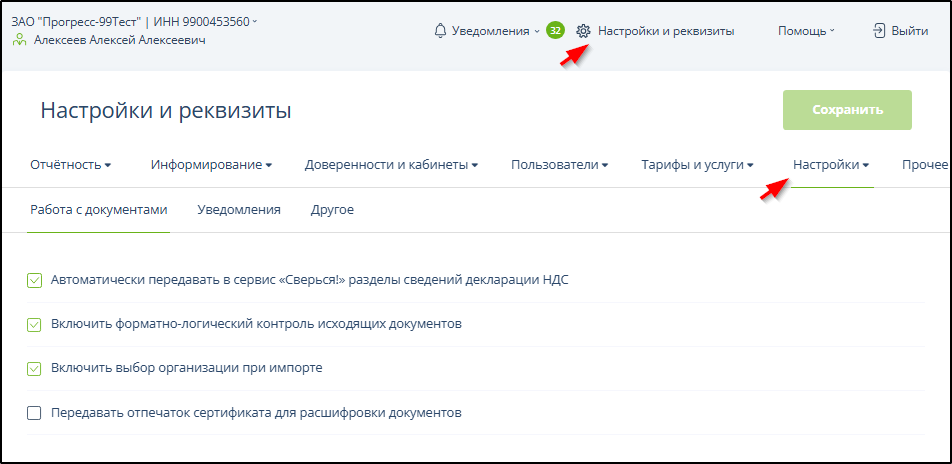This screenshot has height=464, width=952.
Task: Expand the Отчётность dropdown menu
Action: click(x=70, y=165)
